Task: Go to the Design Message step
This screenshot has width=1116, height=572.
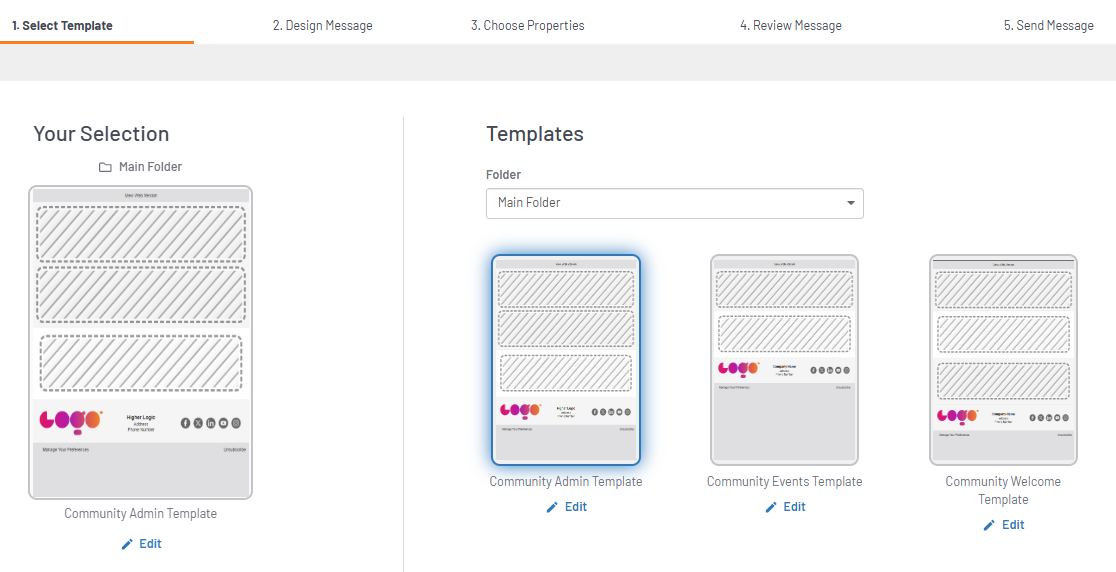Action: click(x=322, y=25)
